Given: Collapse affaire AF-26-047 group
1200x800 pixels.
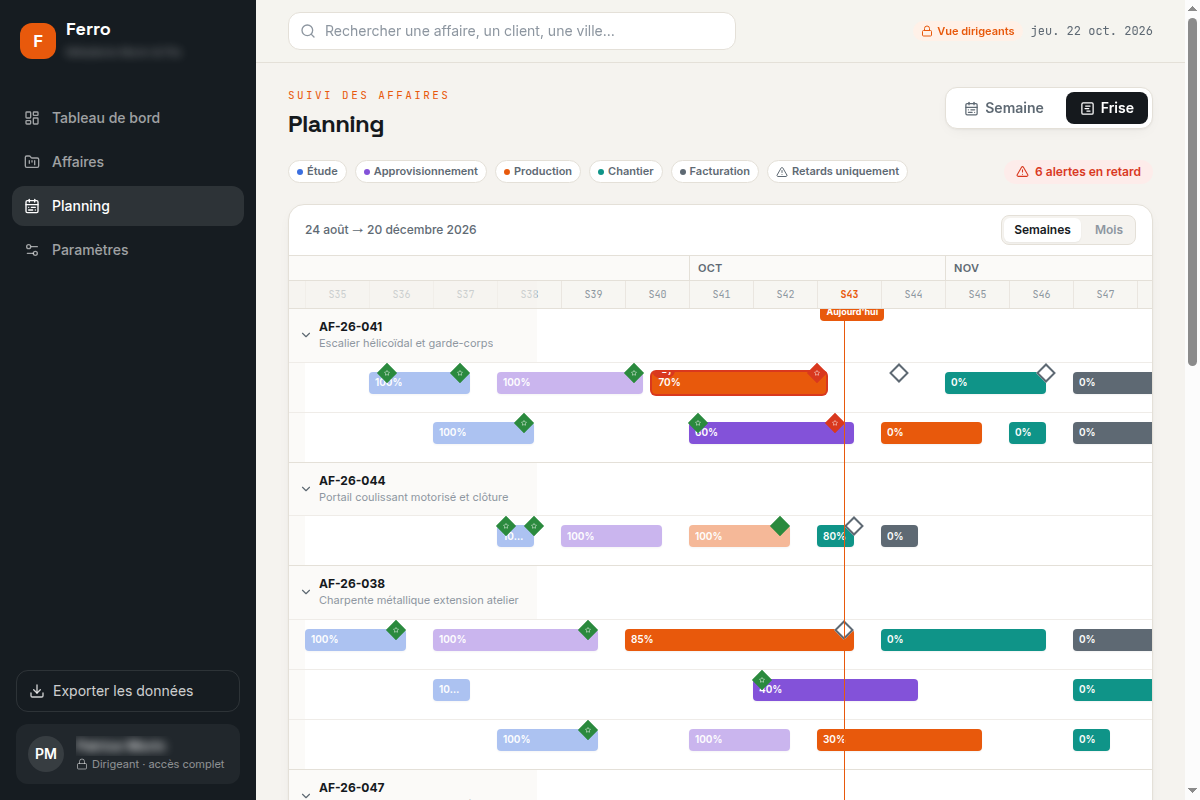Looking at the screenshot, I should coord(306,794).
